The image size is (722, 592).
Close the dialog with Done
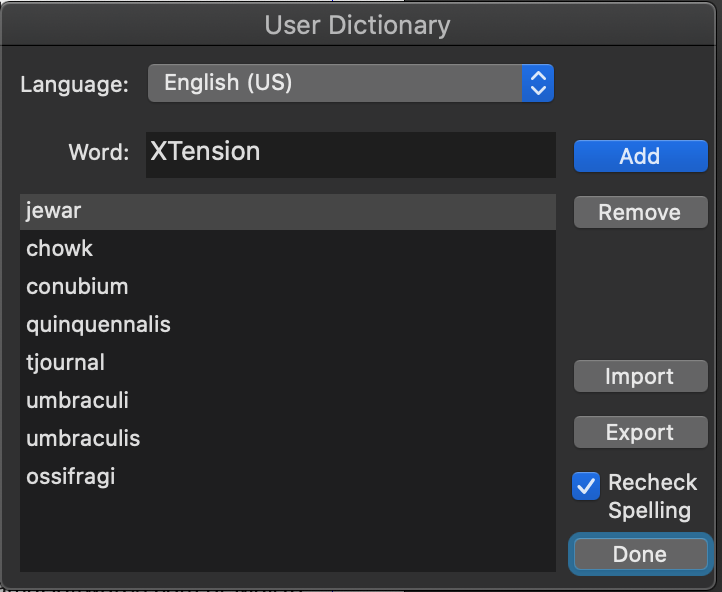[x=640, y=554]
